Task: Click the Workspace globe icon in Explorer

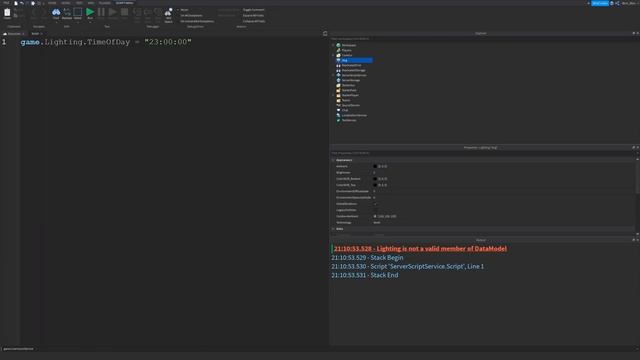Action: (338, 45)
